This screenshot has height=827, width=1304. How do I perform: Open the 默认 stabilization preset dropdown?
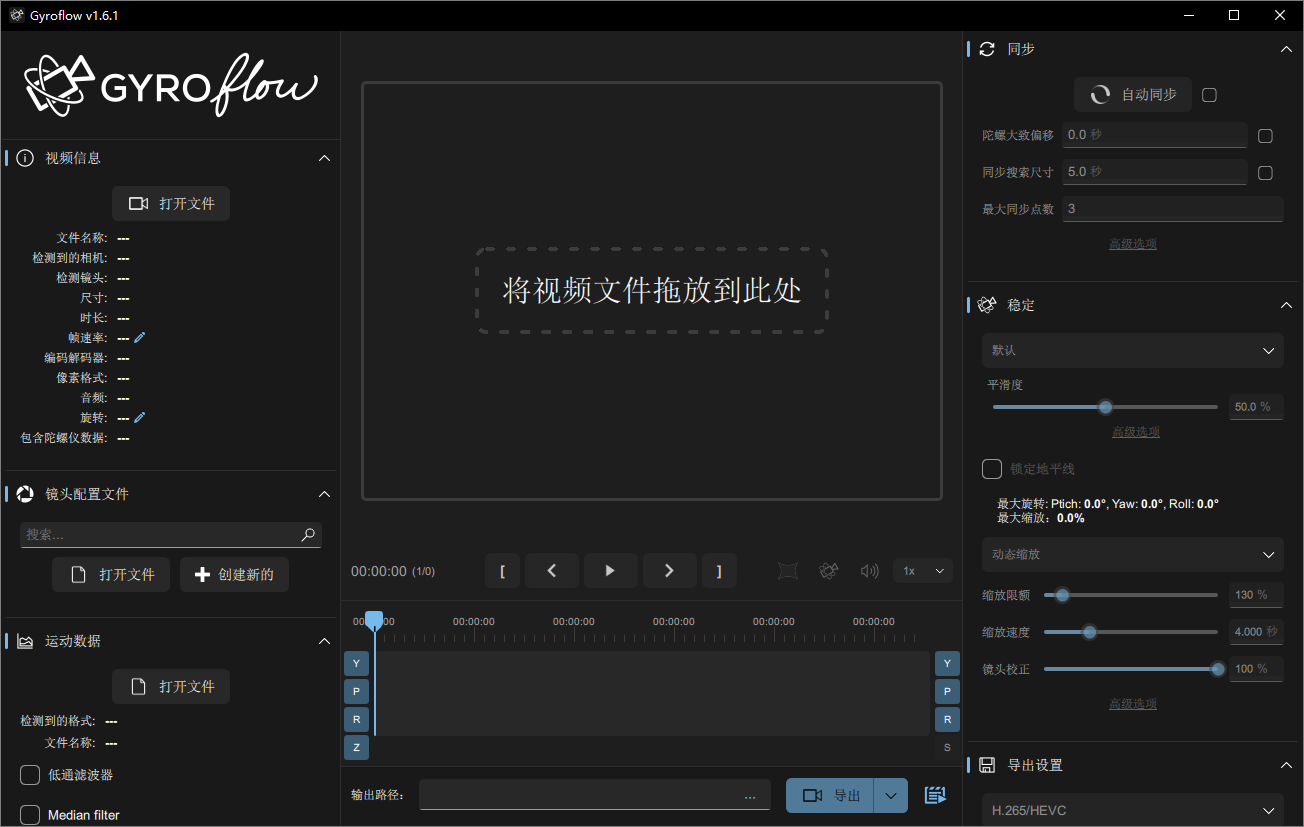tap(1132, 350)
